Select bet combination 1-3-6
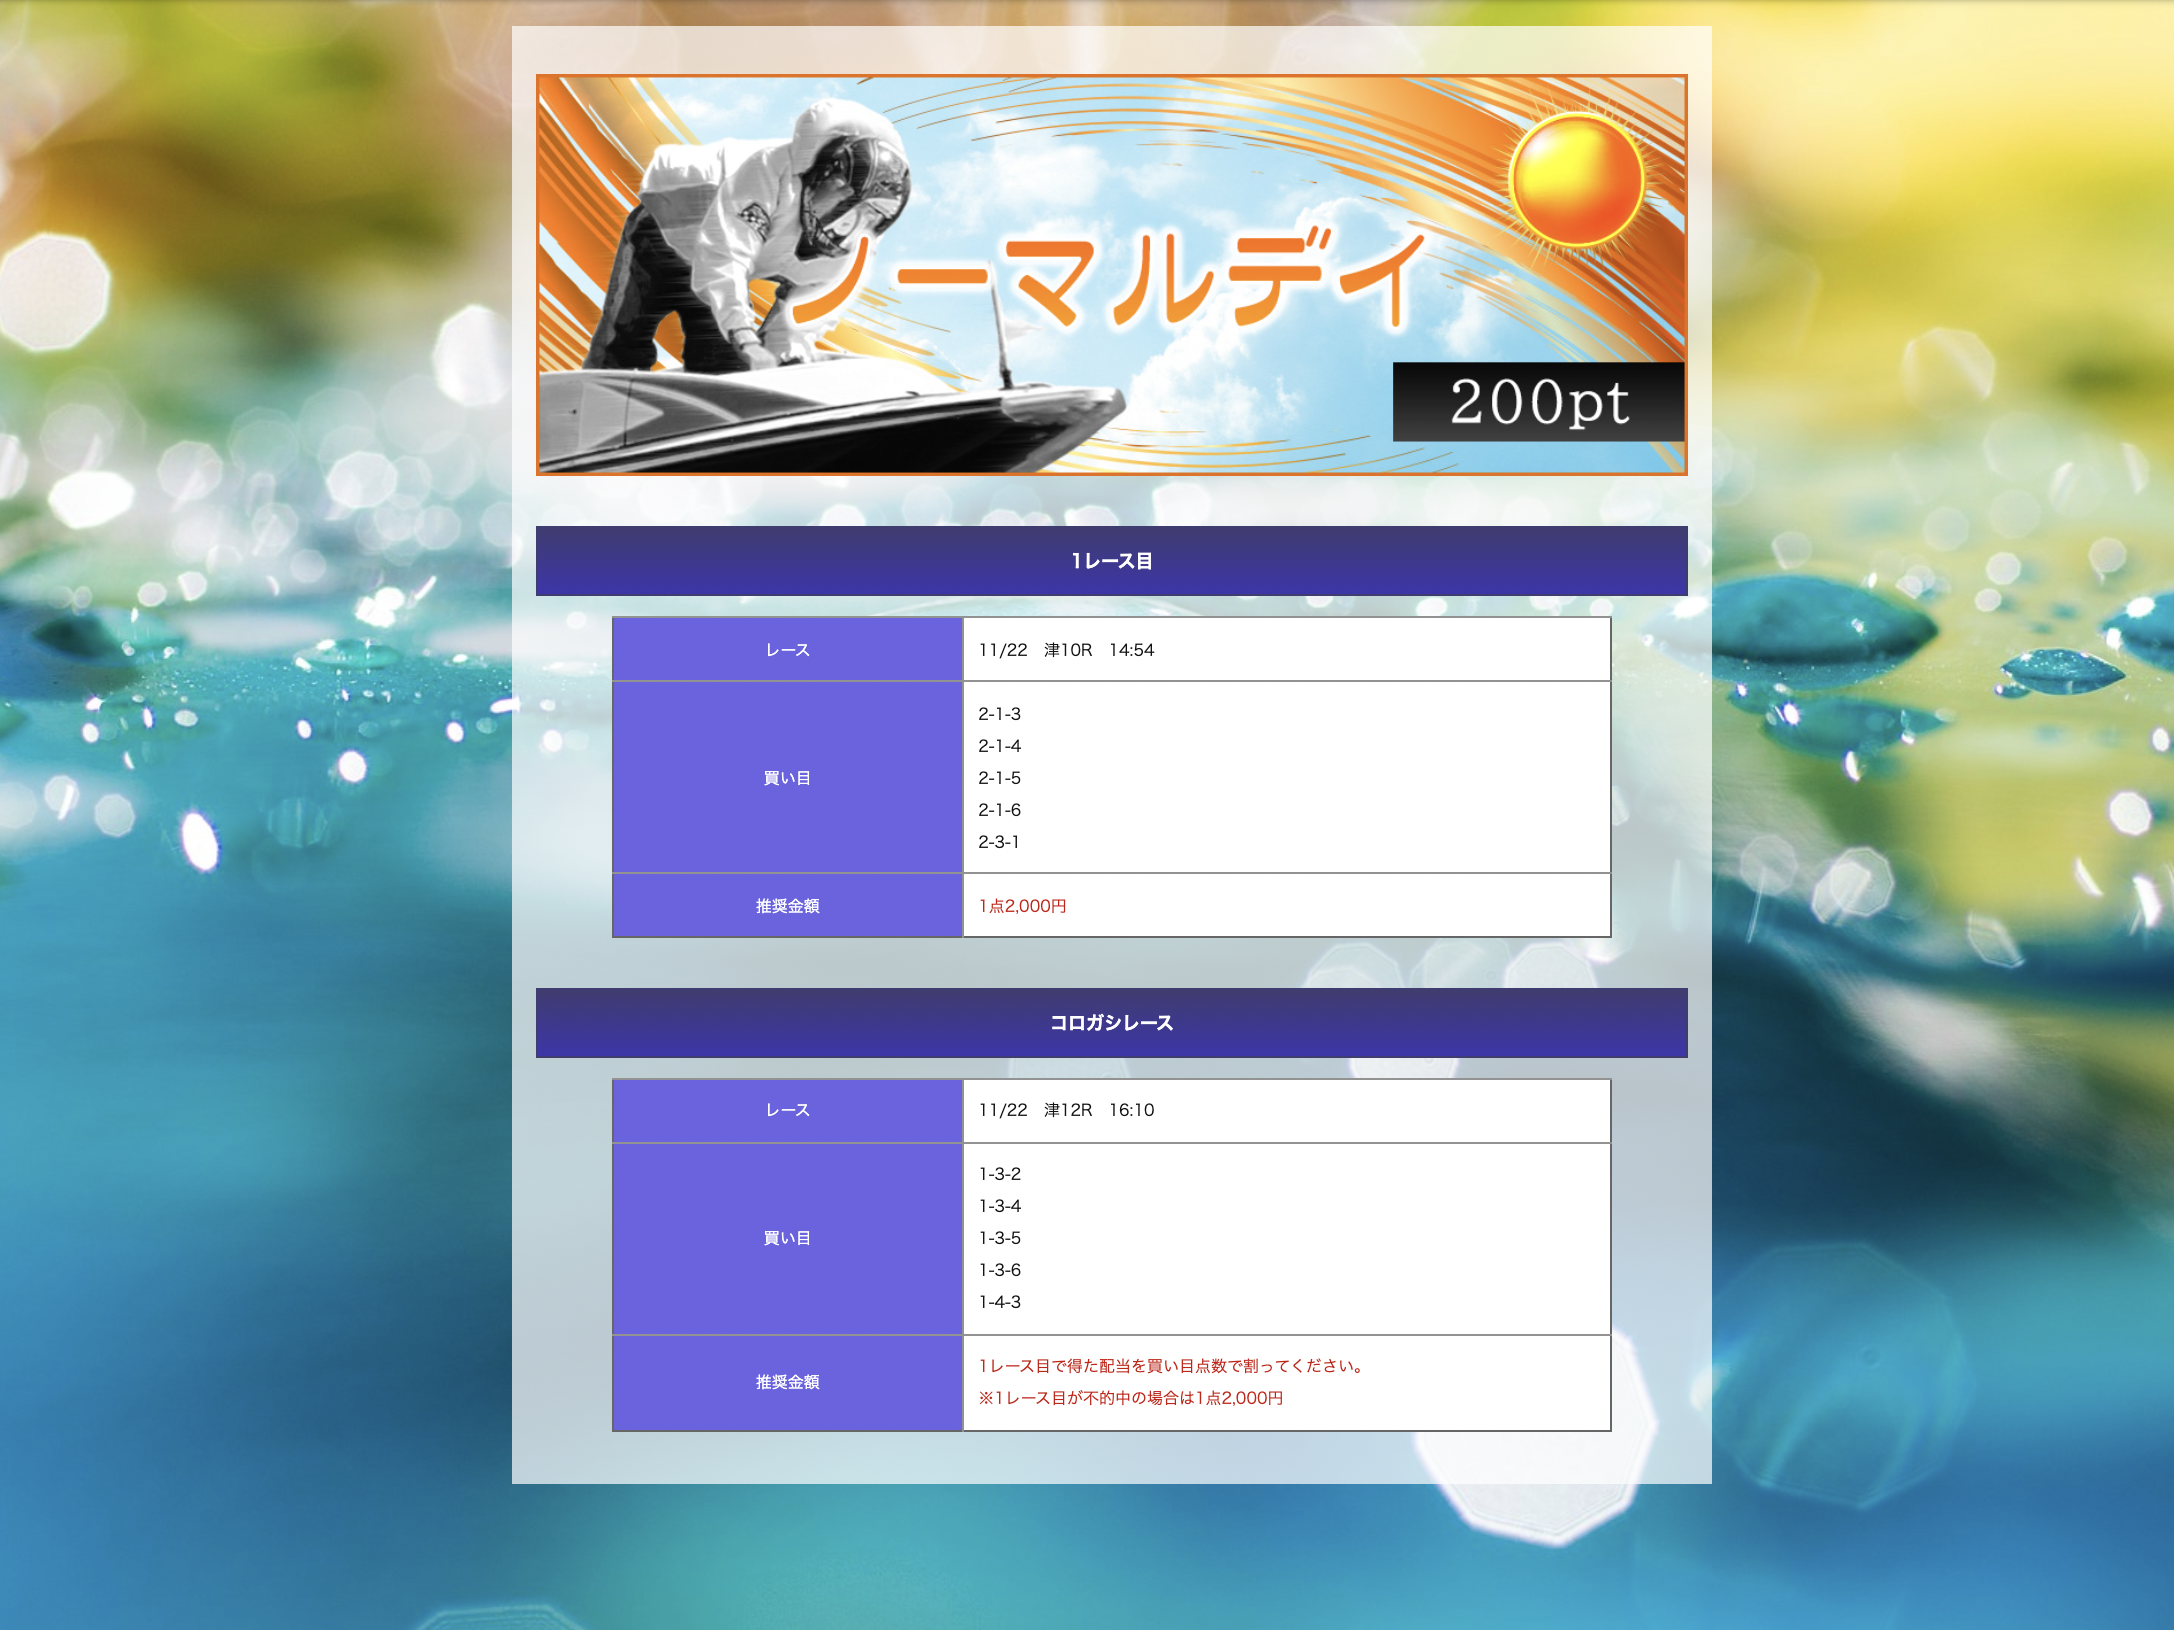The height and width of the screenshot is (1630, 2174). click(999, 1270)
